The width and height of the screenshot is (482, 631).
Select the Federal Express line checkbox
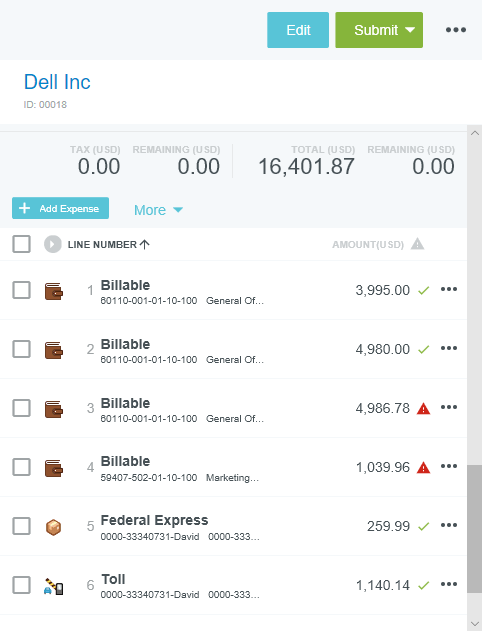click(x=21, y=526)
